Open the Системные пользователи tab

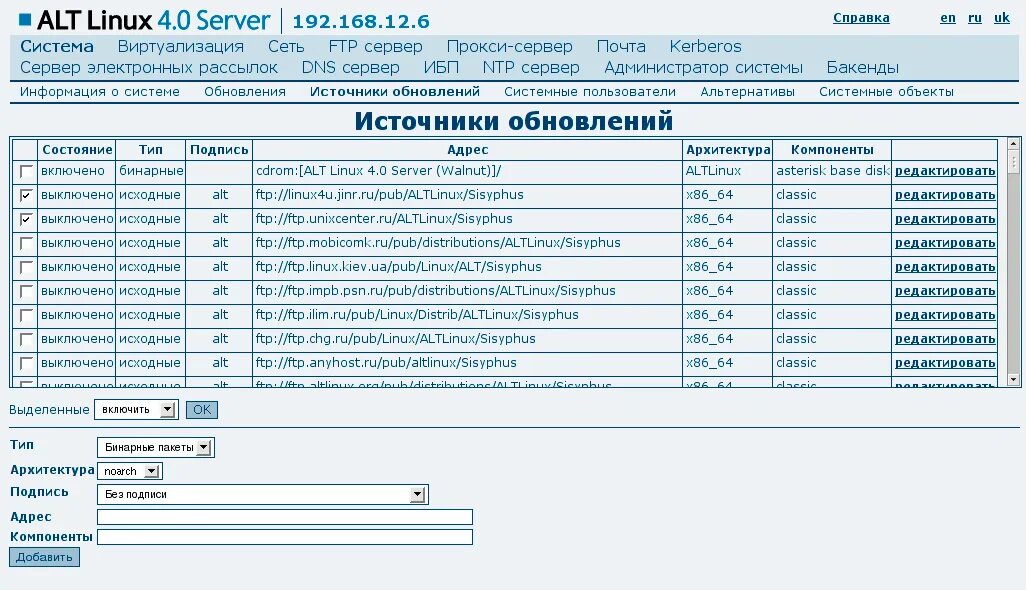pos(590,92)
